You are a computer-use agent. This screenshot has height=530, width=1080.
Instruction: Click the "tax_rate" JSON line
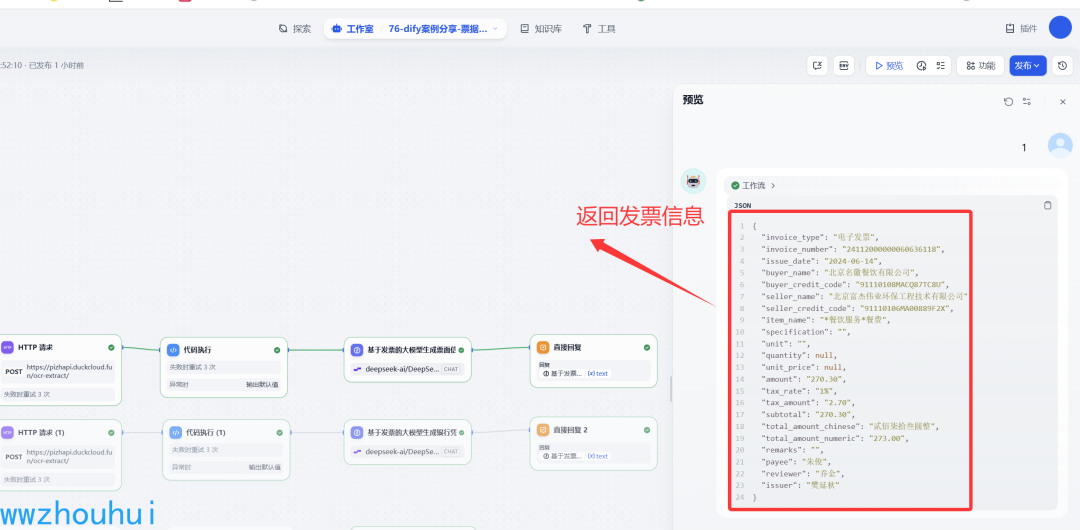click(800, 391)
